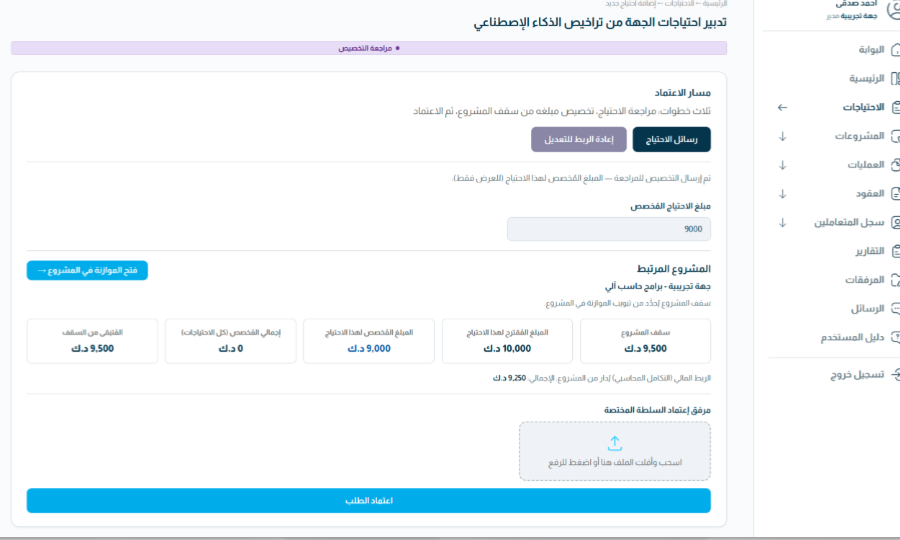Click the سقف المشروع card

(645, 341)
